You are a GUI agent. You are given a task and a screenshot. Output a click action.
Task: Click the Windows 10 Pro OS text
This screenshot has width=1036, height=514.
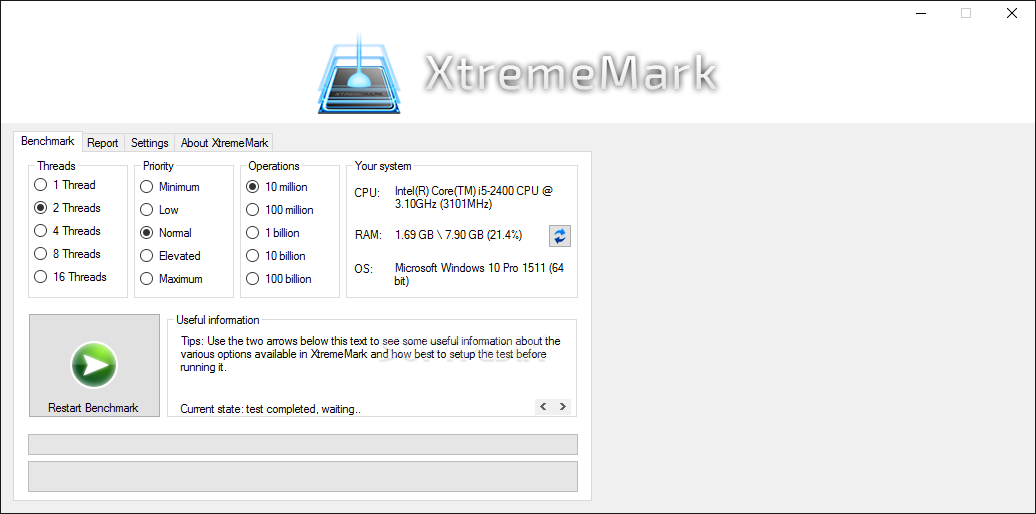tap(479, 275)
